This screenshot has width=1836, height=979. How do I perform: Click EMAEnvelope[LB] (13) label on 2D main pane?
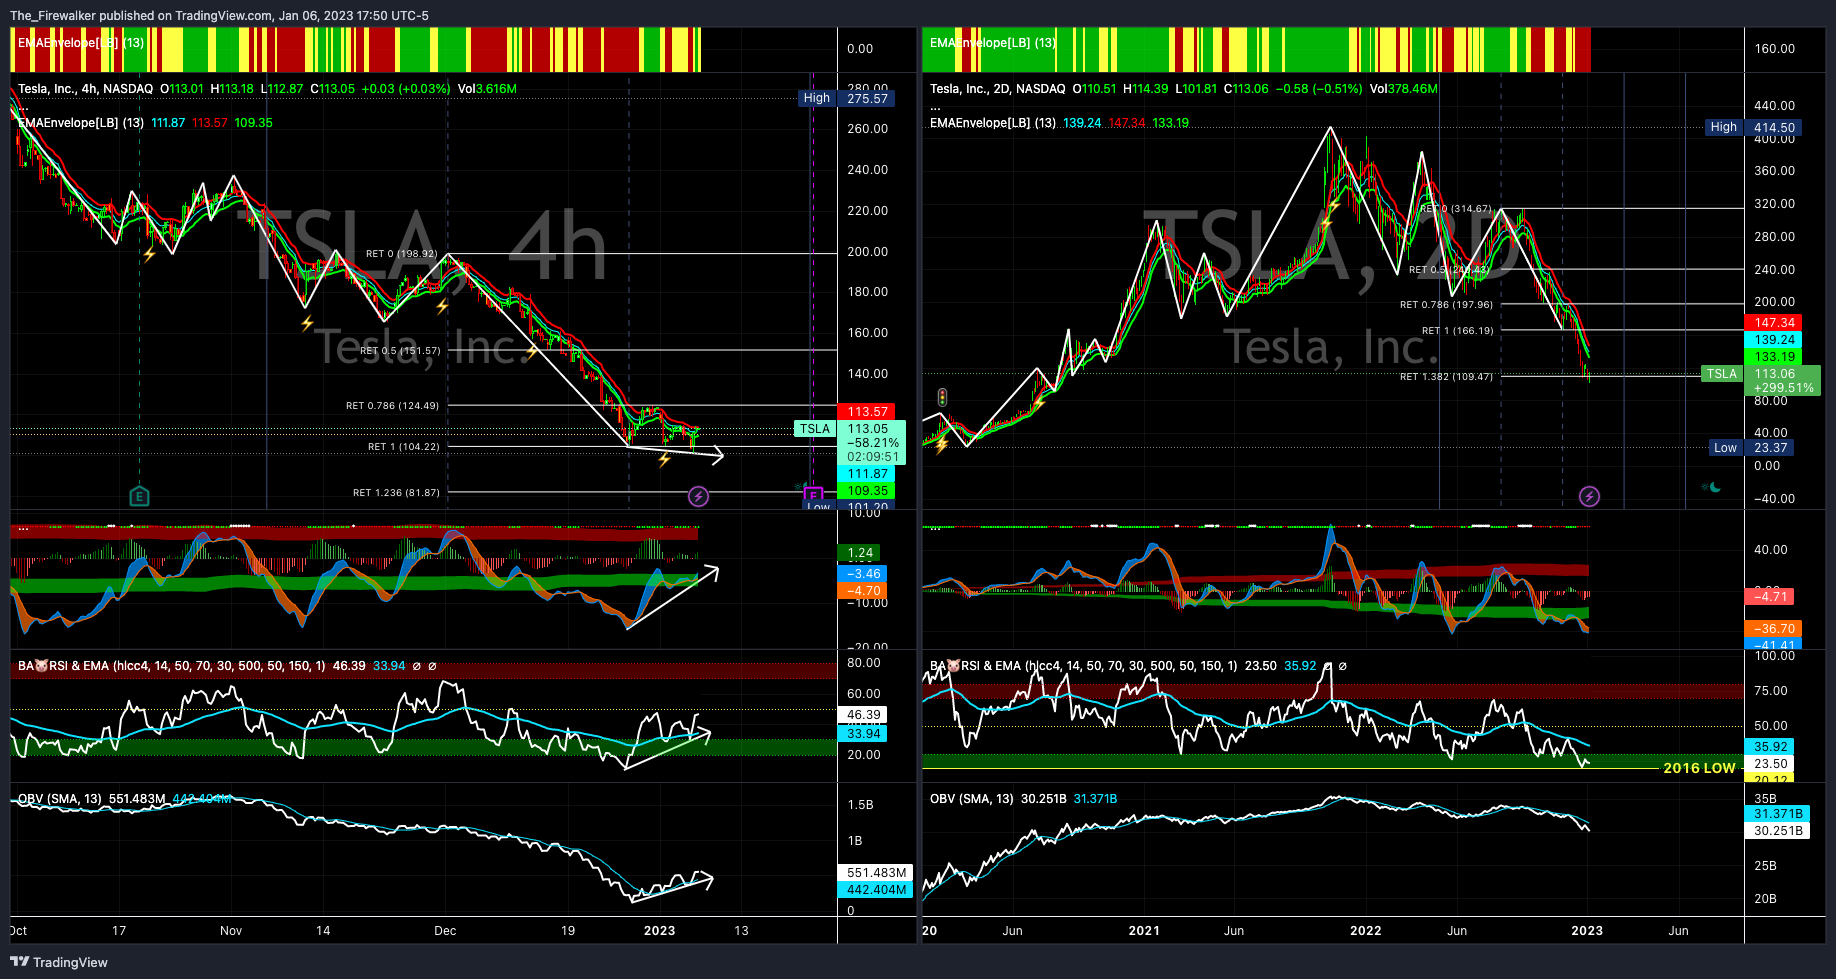coord(993,123)
